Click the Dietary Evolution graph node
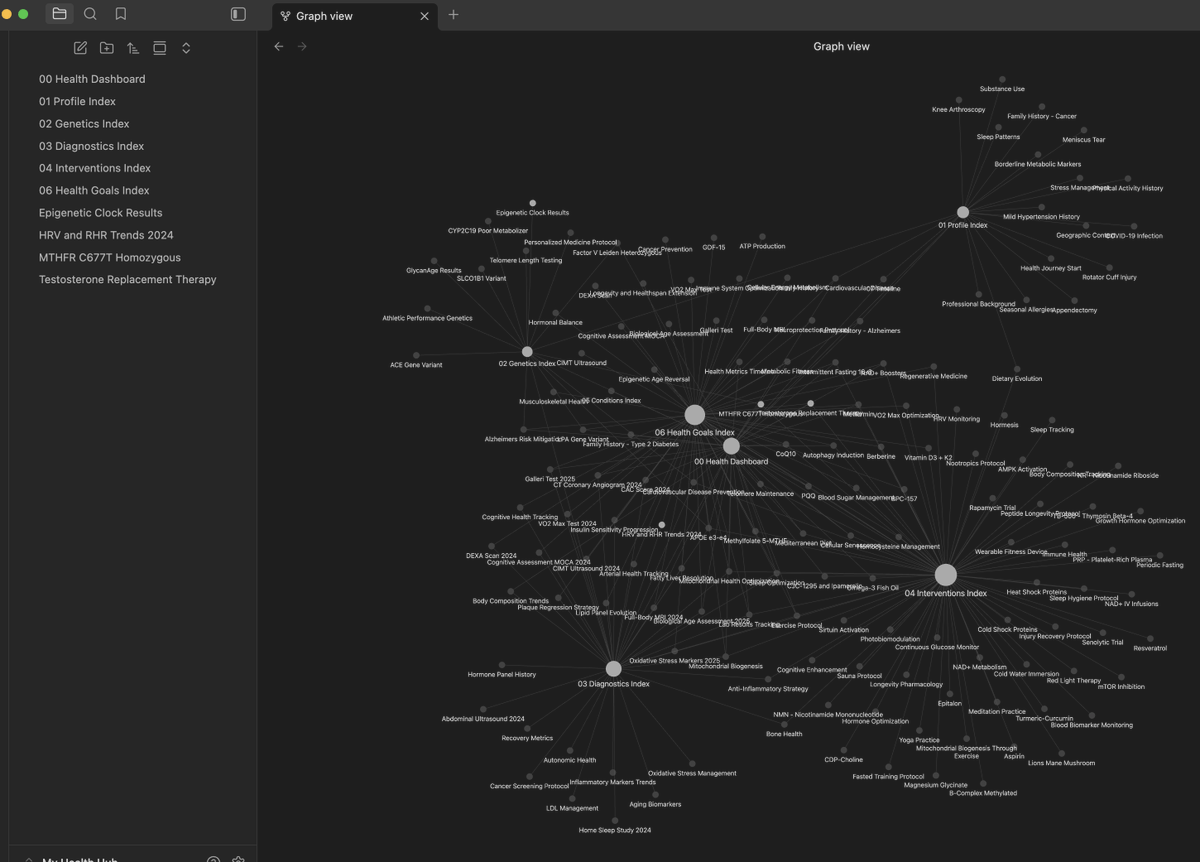The image size is (1200, 862). (1017, 369)
